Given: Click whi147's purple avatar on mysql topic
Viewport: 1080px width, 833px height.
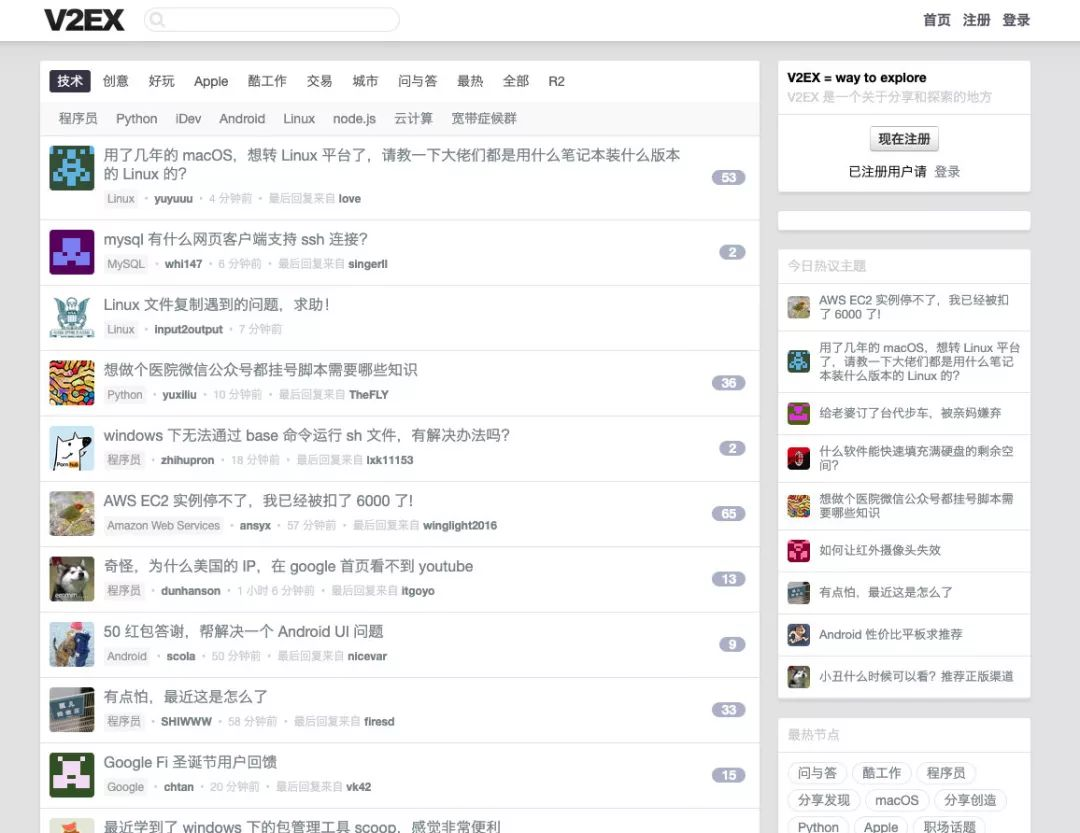Looking at the screenshot, I should click(x=72, y=252).
